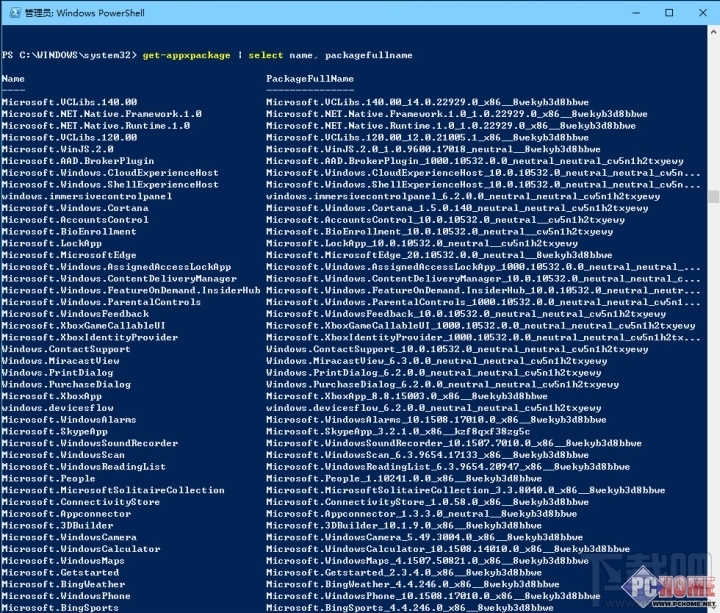Click the PowerShell icon in the title bar
The width and height of the screenshot is (720, 613).
[12, 12]
